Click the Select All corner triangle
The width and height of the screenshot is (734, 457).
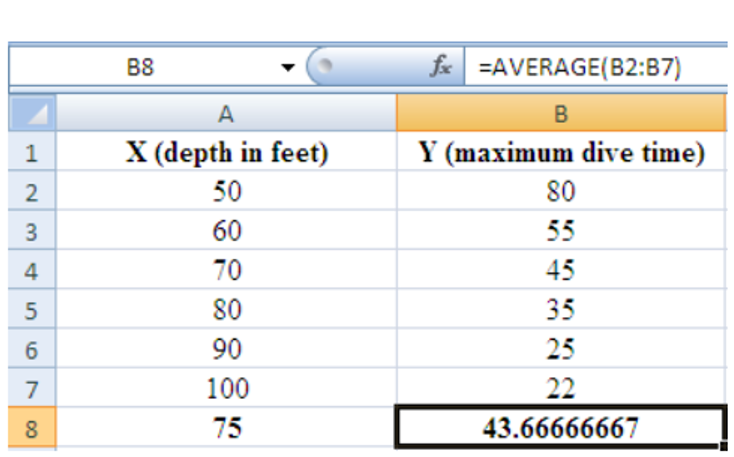[32, 115]
